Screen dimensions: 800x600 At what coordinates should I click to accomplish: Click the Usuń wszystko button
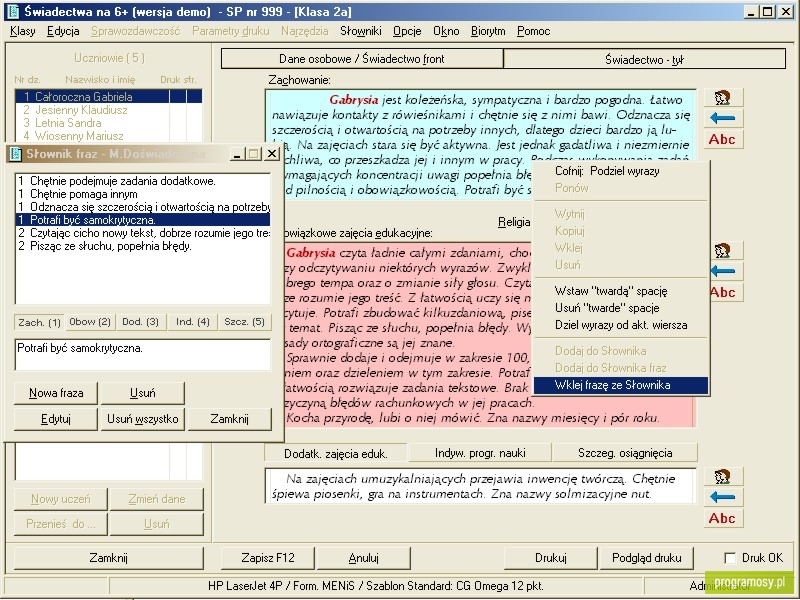click(x=142, y=419)
